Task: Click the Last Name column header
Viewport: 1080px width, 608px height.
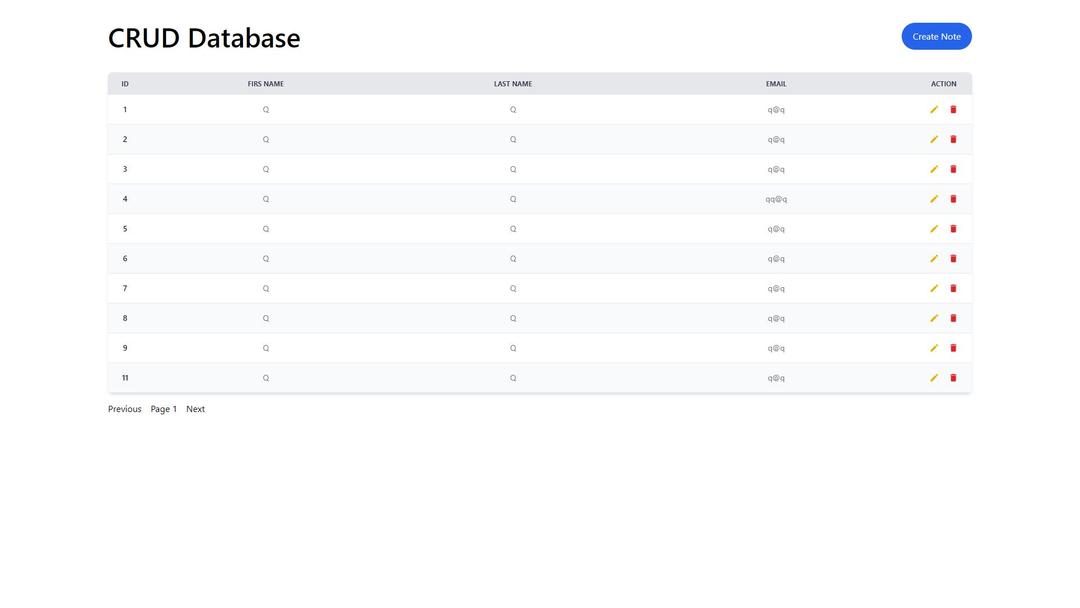Action: coord(513,84)
